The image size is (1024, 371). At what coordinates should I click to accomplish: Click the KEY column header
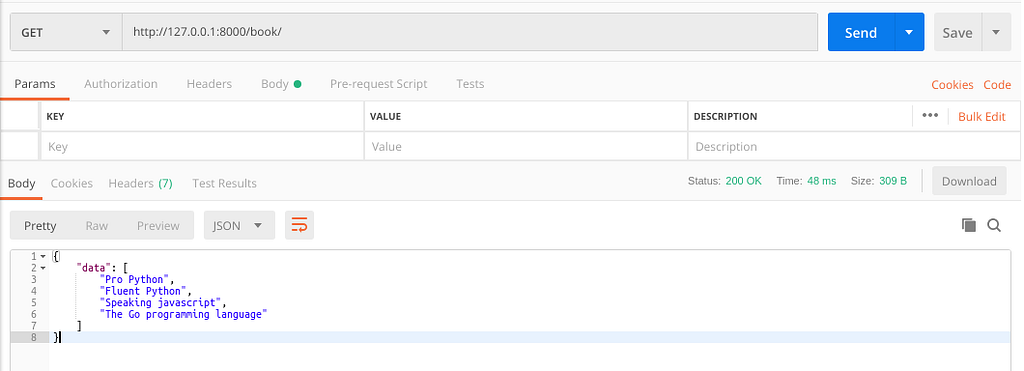pos(55,117)
